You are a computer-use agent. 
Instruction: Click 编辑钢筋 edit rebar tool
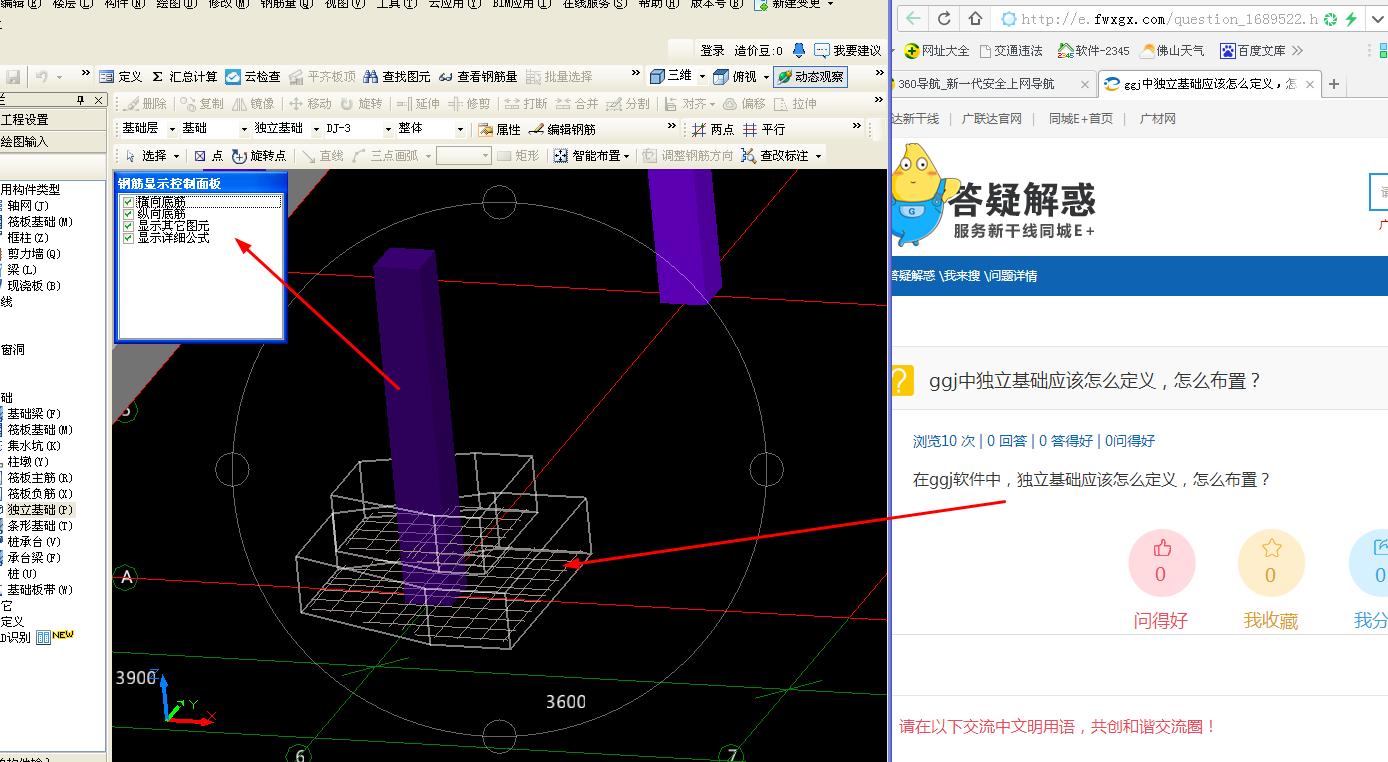pos(562,129)
